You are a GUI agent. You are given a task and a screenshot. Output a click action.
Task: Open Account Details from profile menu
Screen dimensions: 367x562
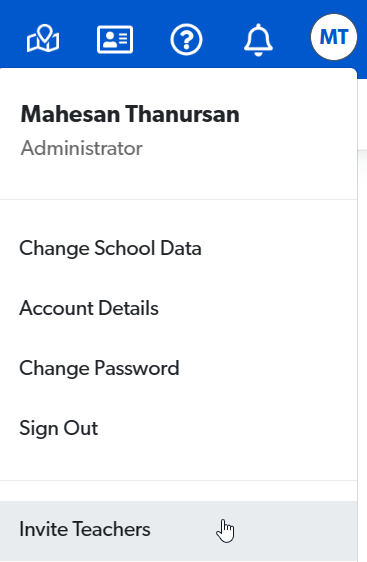(178, 308)
